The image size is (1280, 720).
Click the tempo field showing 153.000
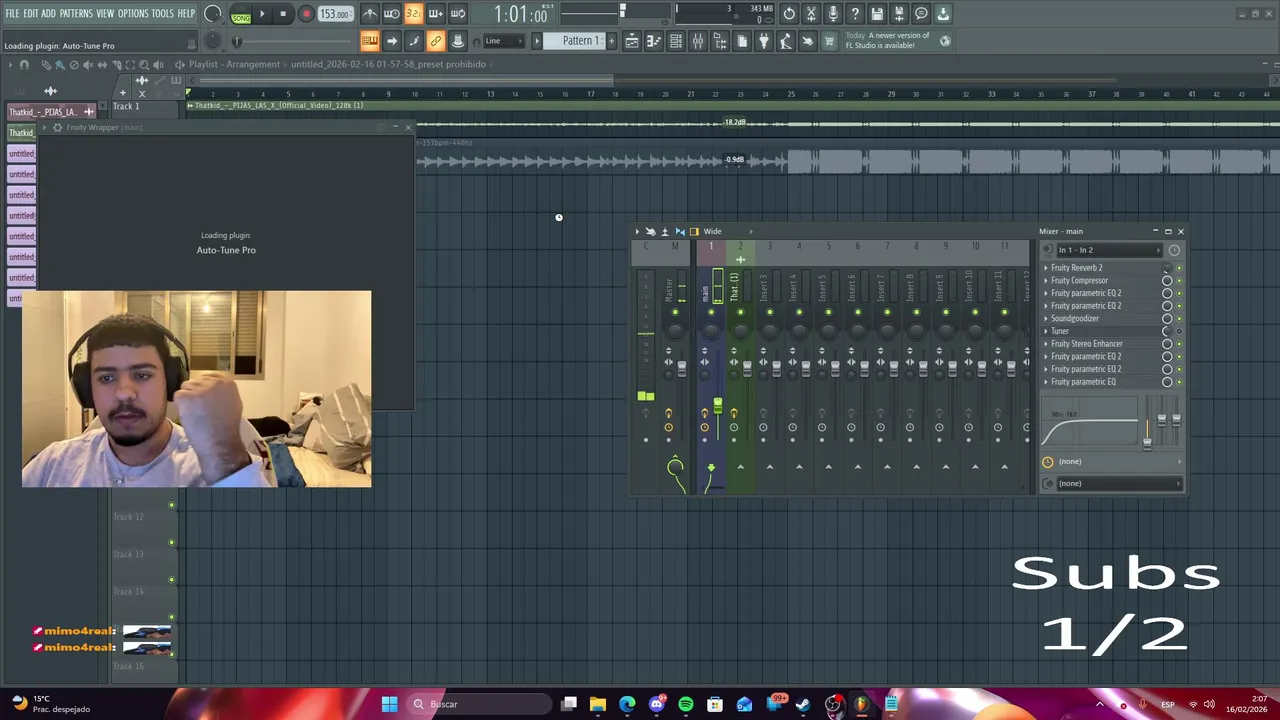(335, 14)
